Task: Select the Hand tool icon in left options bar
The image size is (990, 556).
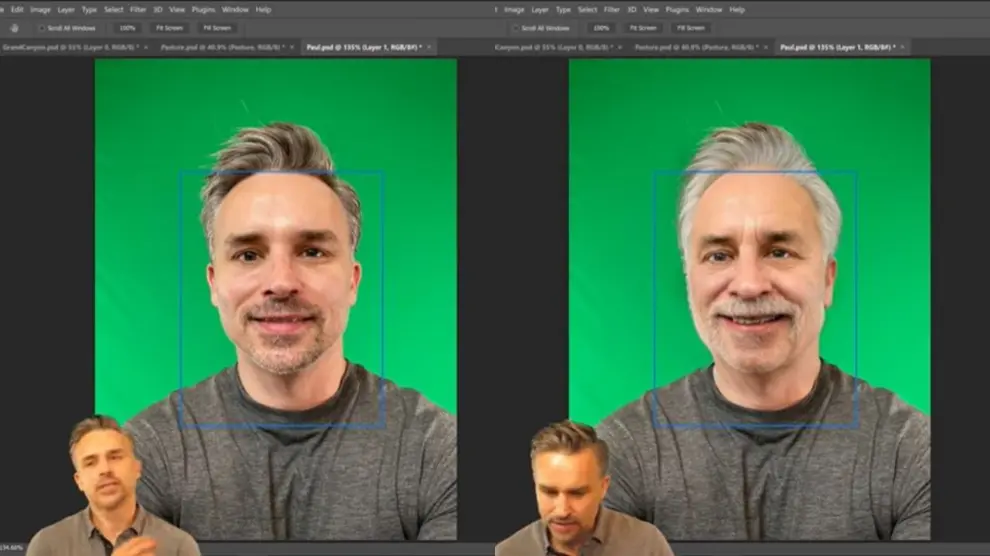Action: coord(14,28)
